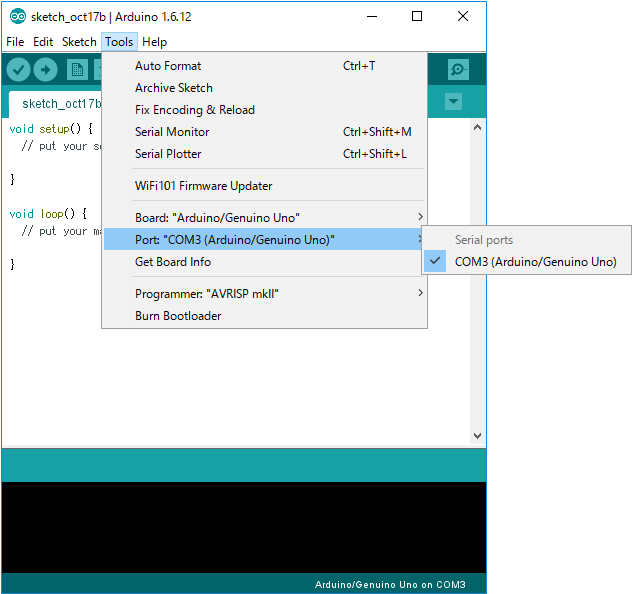Choose Serial Plotter
This screenshot has width=632, height=594.
(264, 154)
